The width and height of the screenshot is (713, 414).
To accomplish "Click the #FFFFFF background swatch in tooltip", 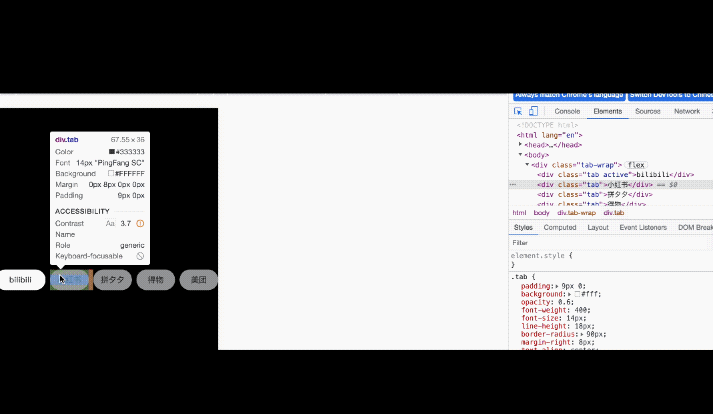I will pos(111,173).
